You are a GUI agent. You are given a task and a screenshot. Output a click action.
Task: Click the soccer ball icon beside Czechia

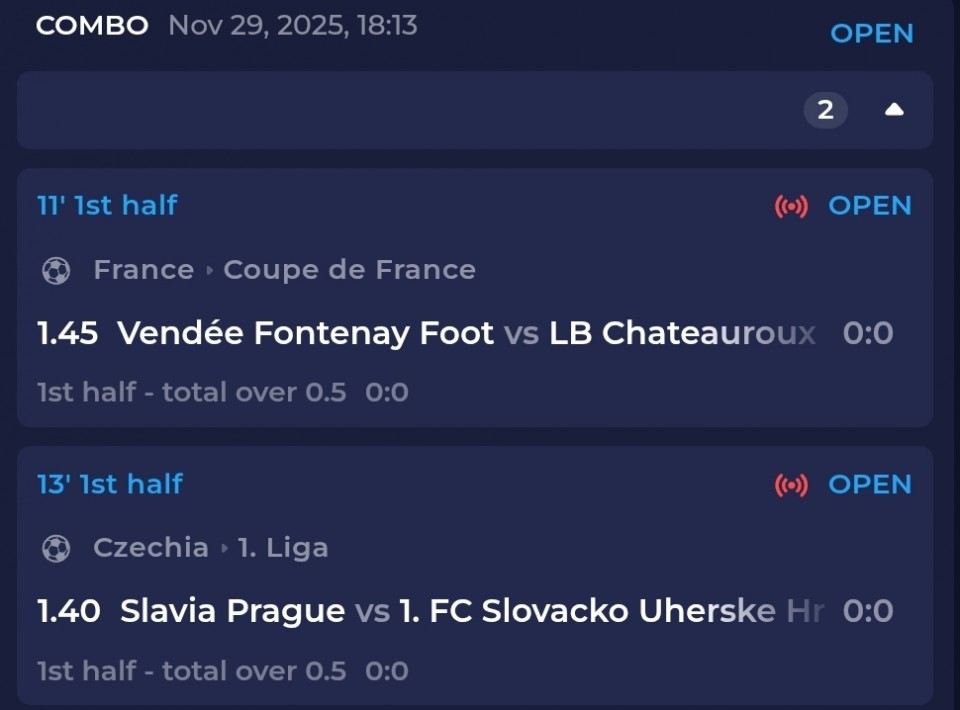point(56,548)
